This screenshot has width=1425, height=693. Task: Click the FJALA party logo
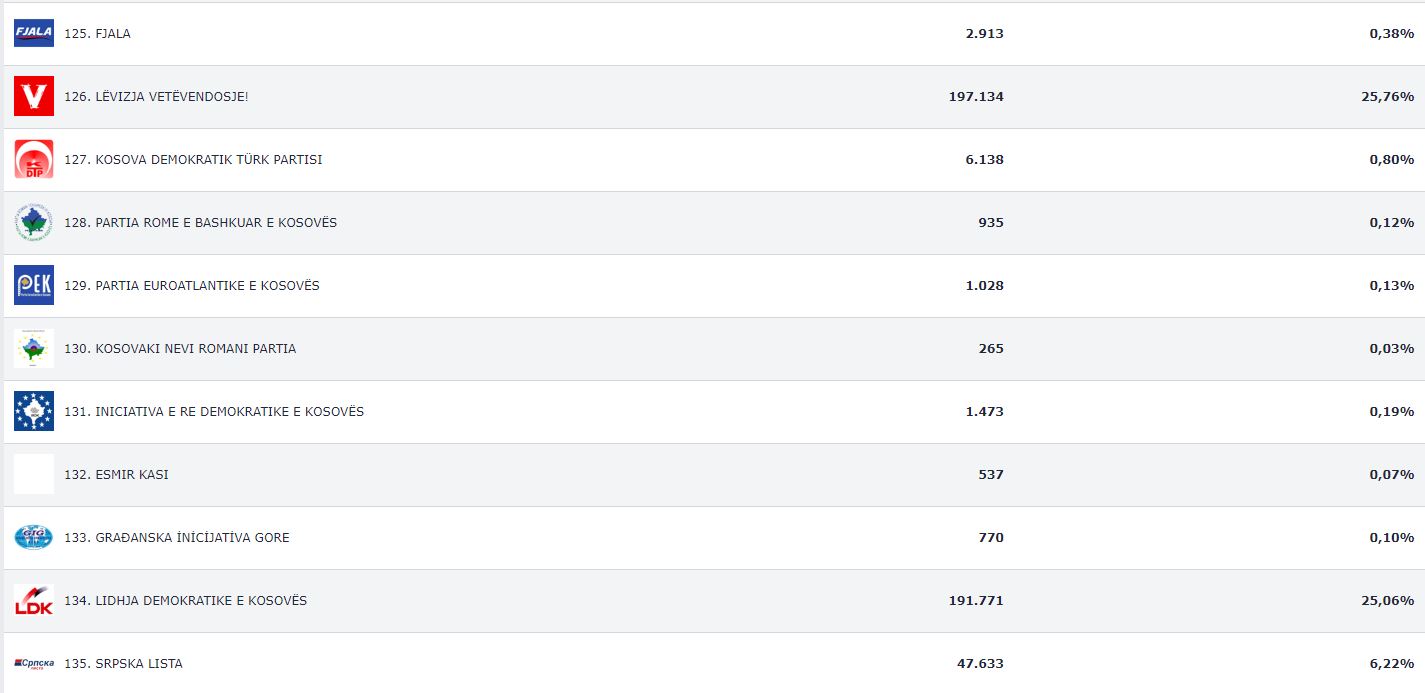pyautogui.click(x=34, y=33)
